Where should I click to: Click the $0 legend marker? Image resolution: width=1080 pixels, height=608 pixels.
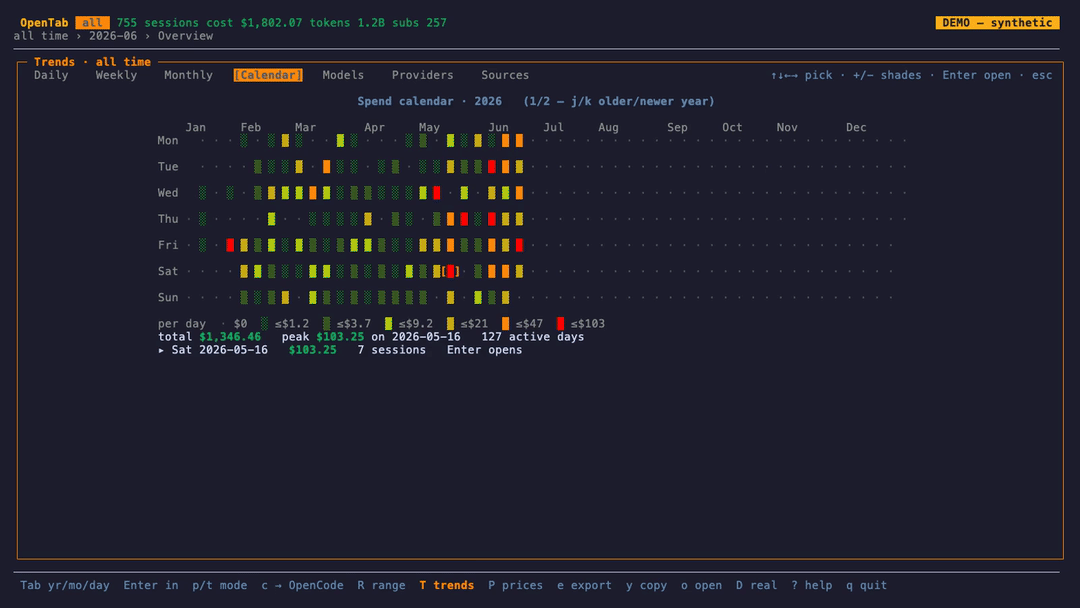[x=223, y=324]
